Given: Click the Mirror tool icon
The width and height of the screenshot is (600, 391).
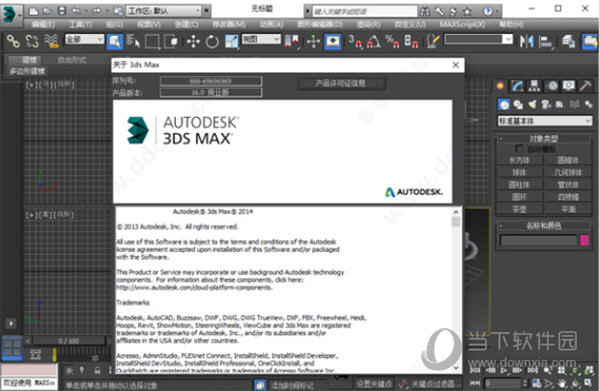Looking at the screenshot, I should [527, 41].
